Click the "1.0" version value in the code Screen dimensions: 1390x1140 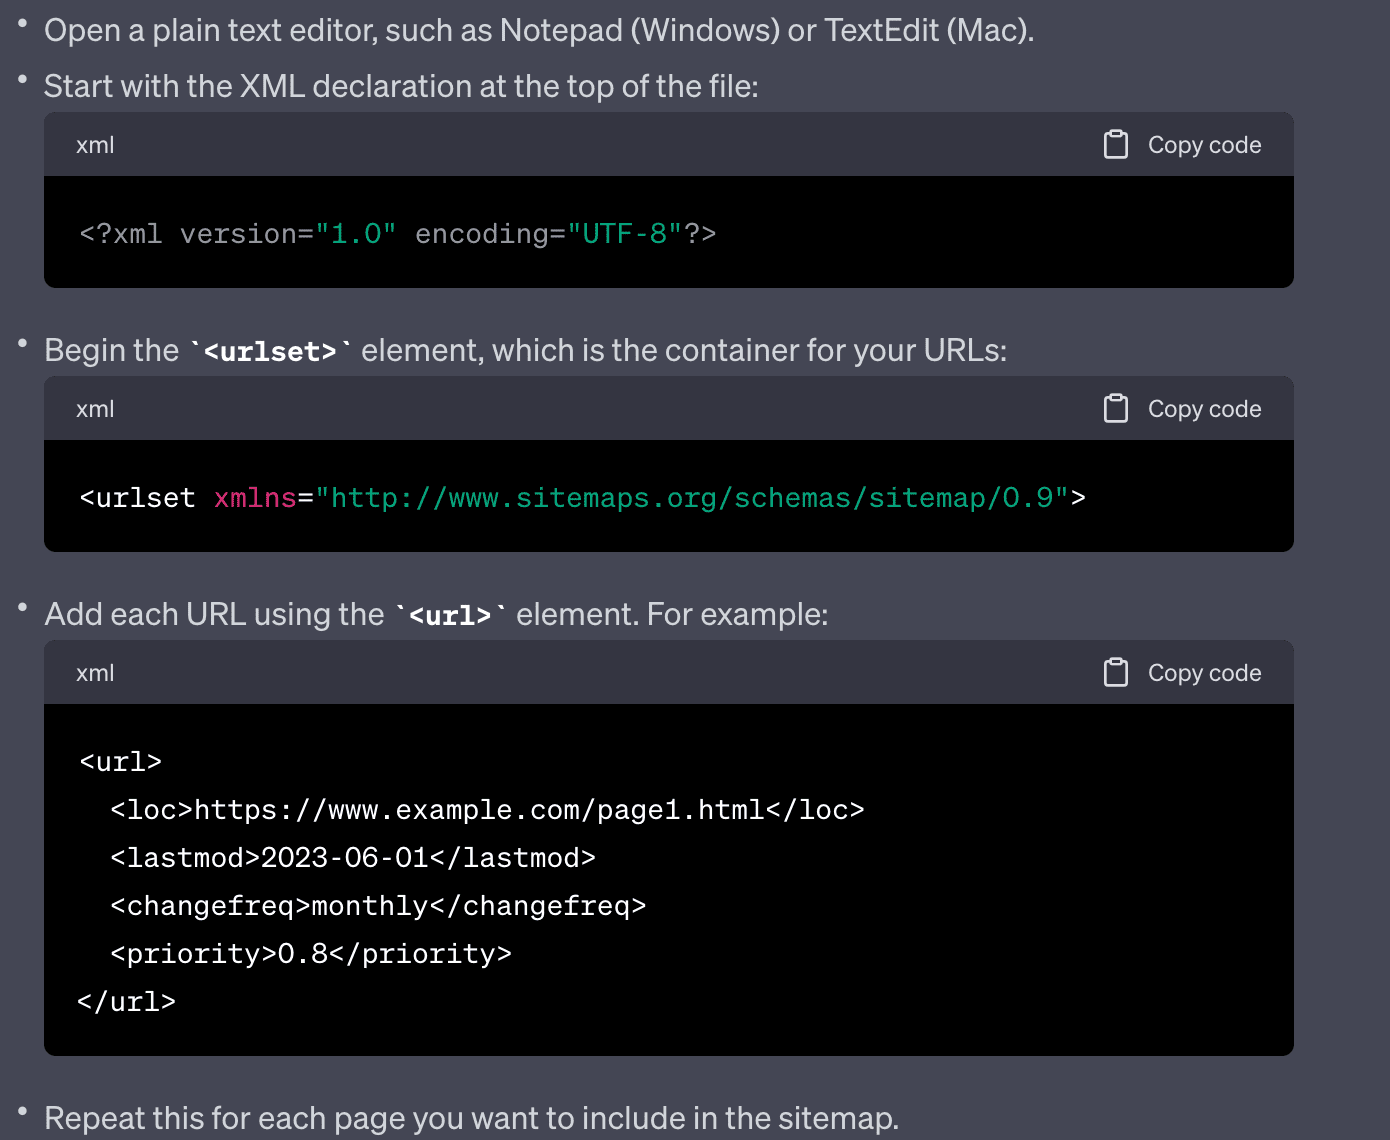pyautogui.click(x=356, y=234)
